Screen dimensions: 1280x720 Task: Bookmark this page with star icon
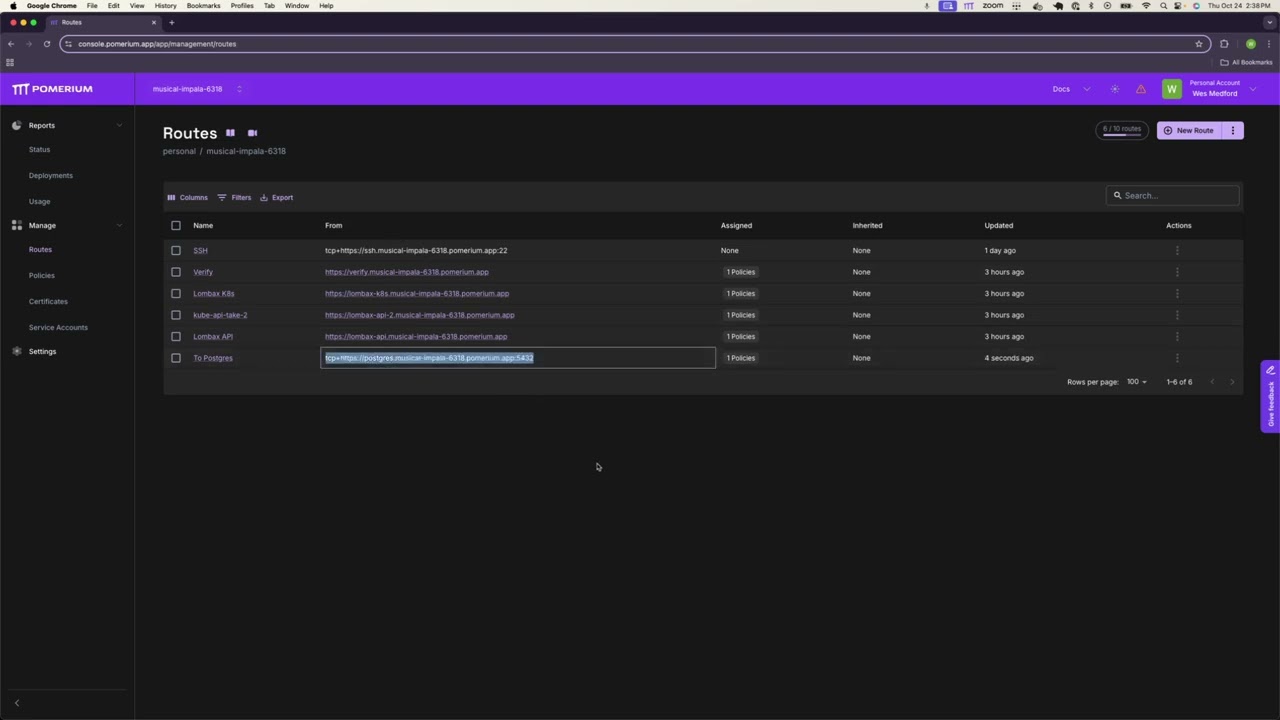click(x=1198, y=44)
